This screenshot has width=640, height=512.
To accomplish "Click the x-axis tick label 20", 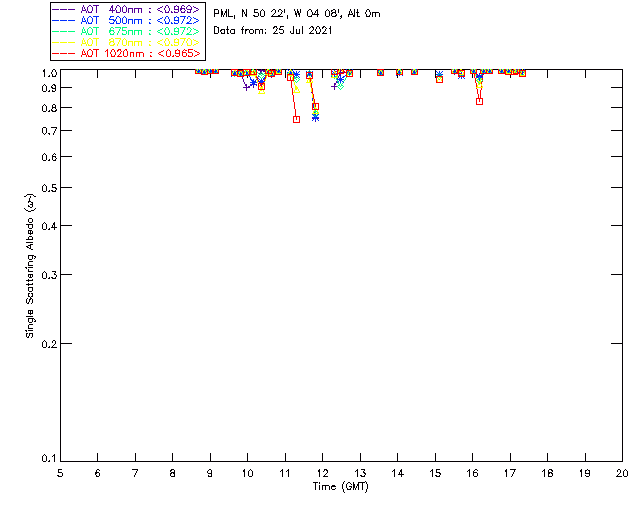I will (622, 473).
